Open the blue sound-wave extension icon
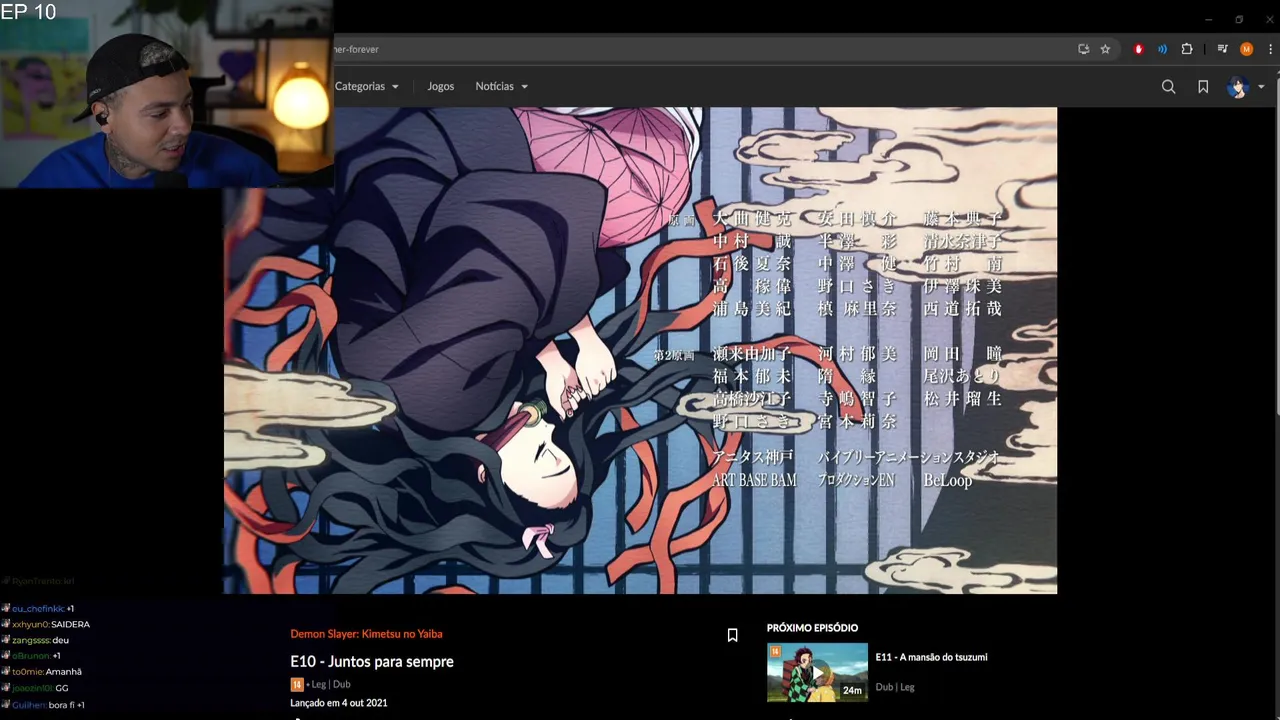 tap(1162, 49)
